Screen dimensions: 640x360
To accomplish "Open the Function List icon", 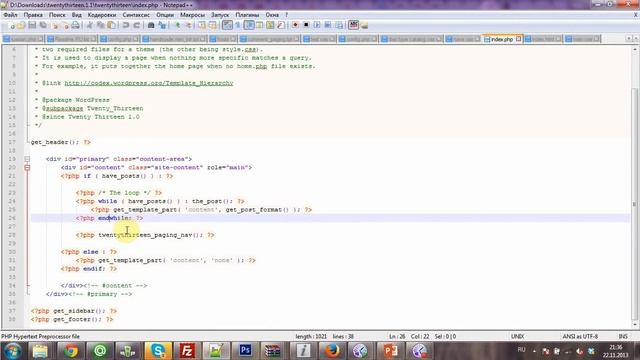I will click(281, 25).
